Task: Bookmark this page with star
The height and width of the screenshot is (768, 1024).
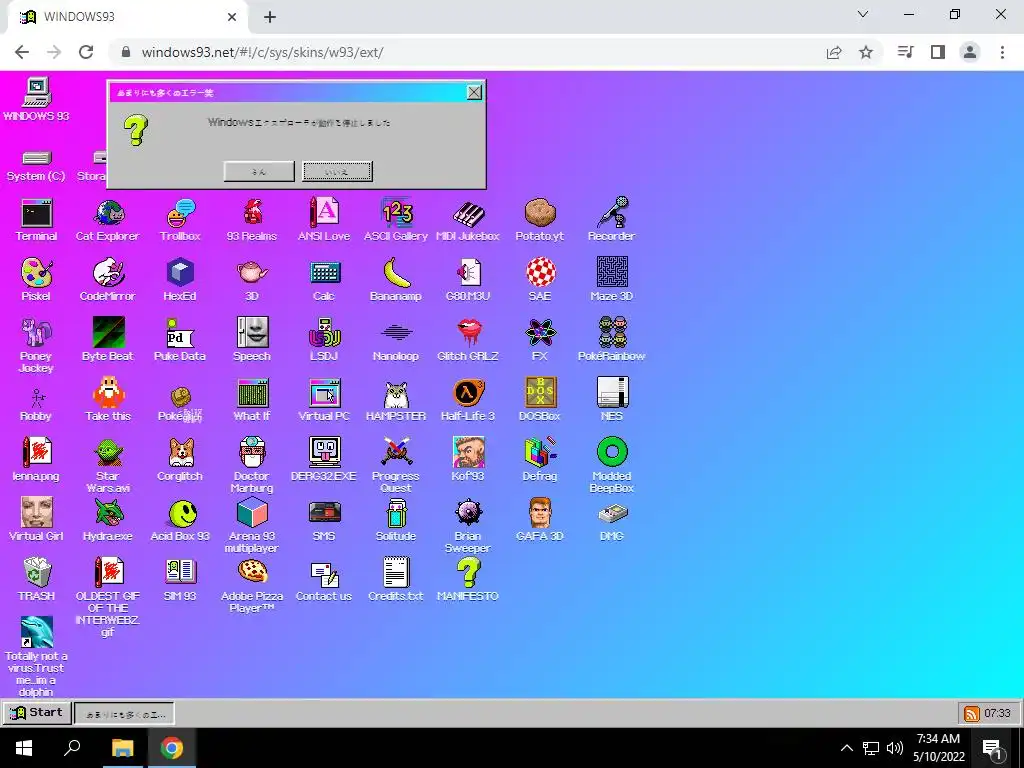Action: tap(866, 52)
